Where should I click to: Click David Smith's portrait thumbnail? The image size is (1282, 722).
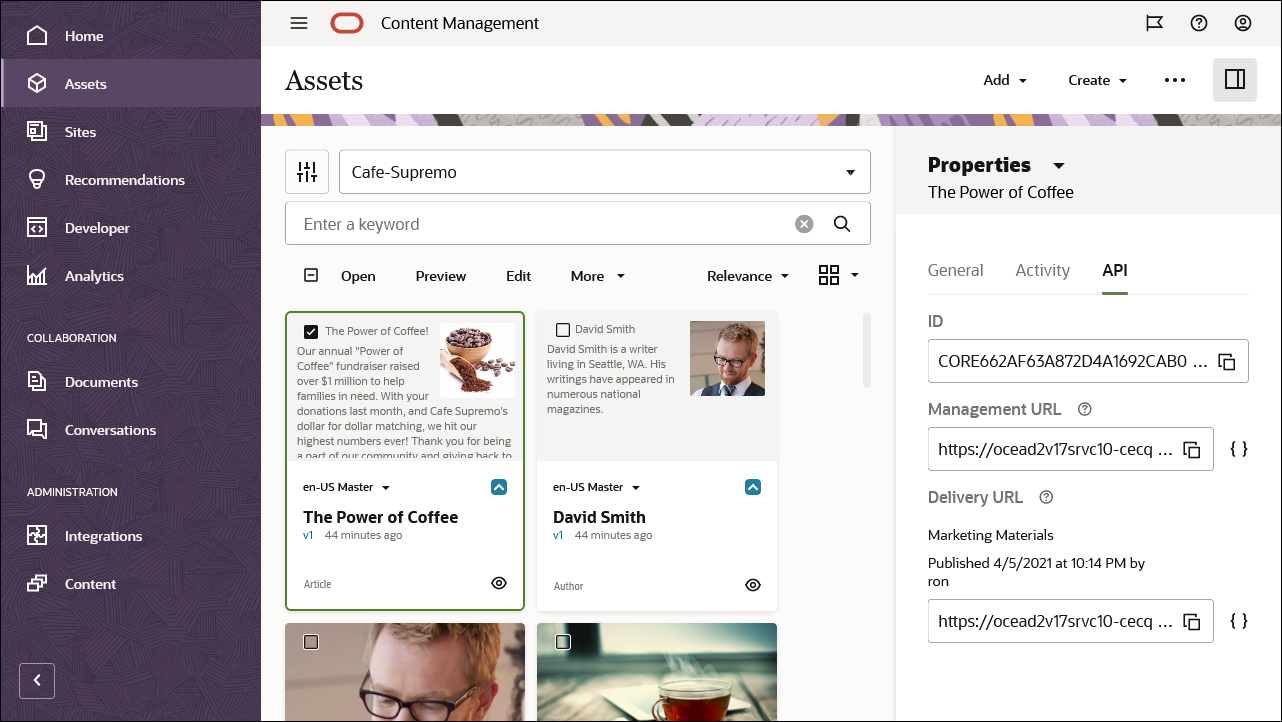727,359
